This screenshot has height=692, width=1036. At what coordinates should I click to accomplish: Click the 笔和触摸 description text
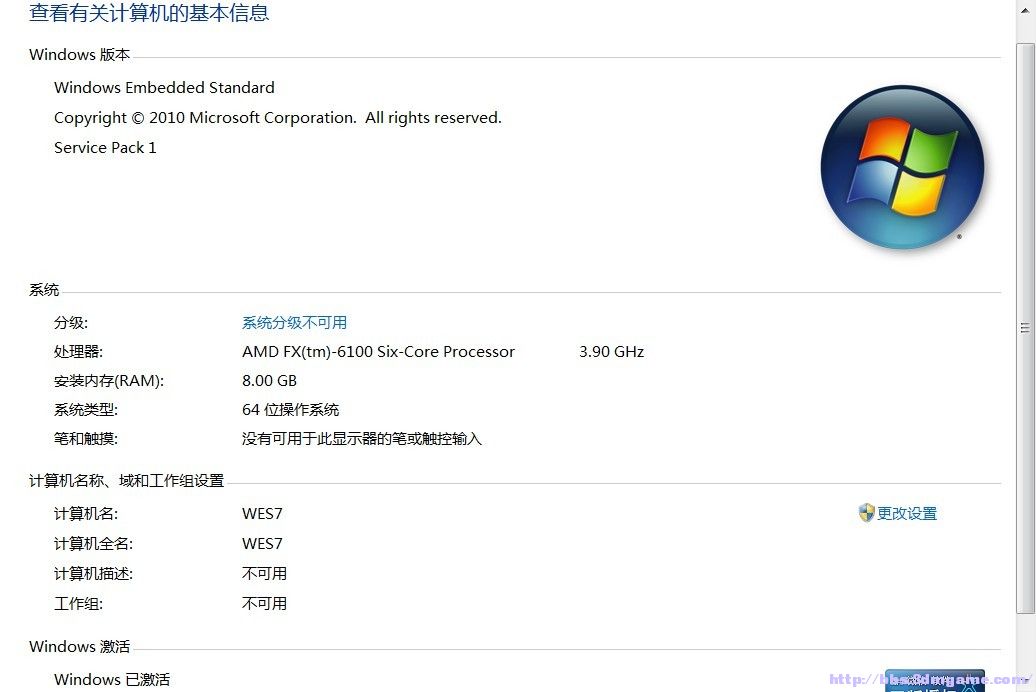[x=361, y=439]
